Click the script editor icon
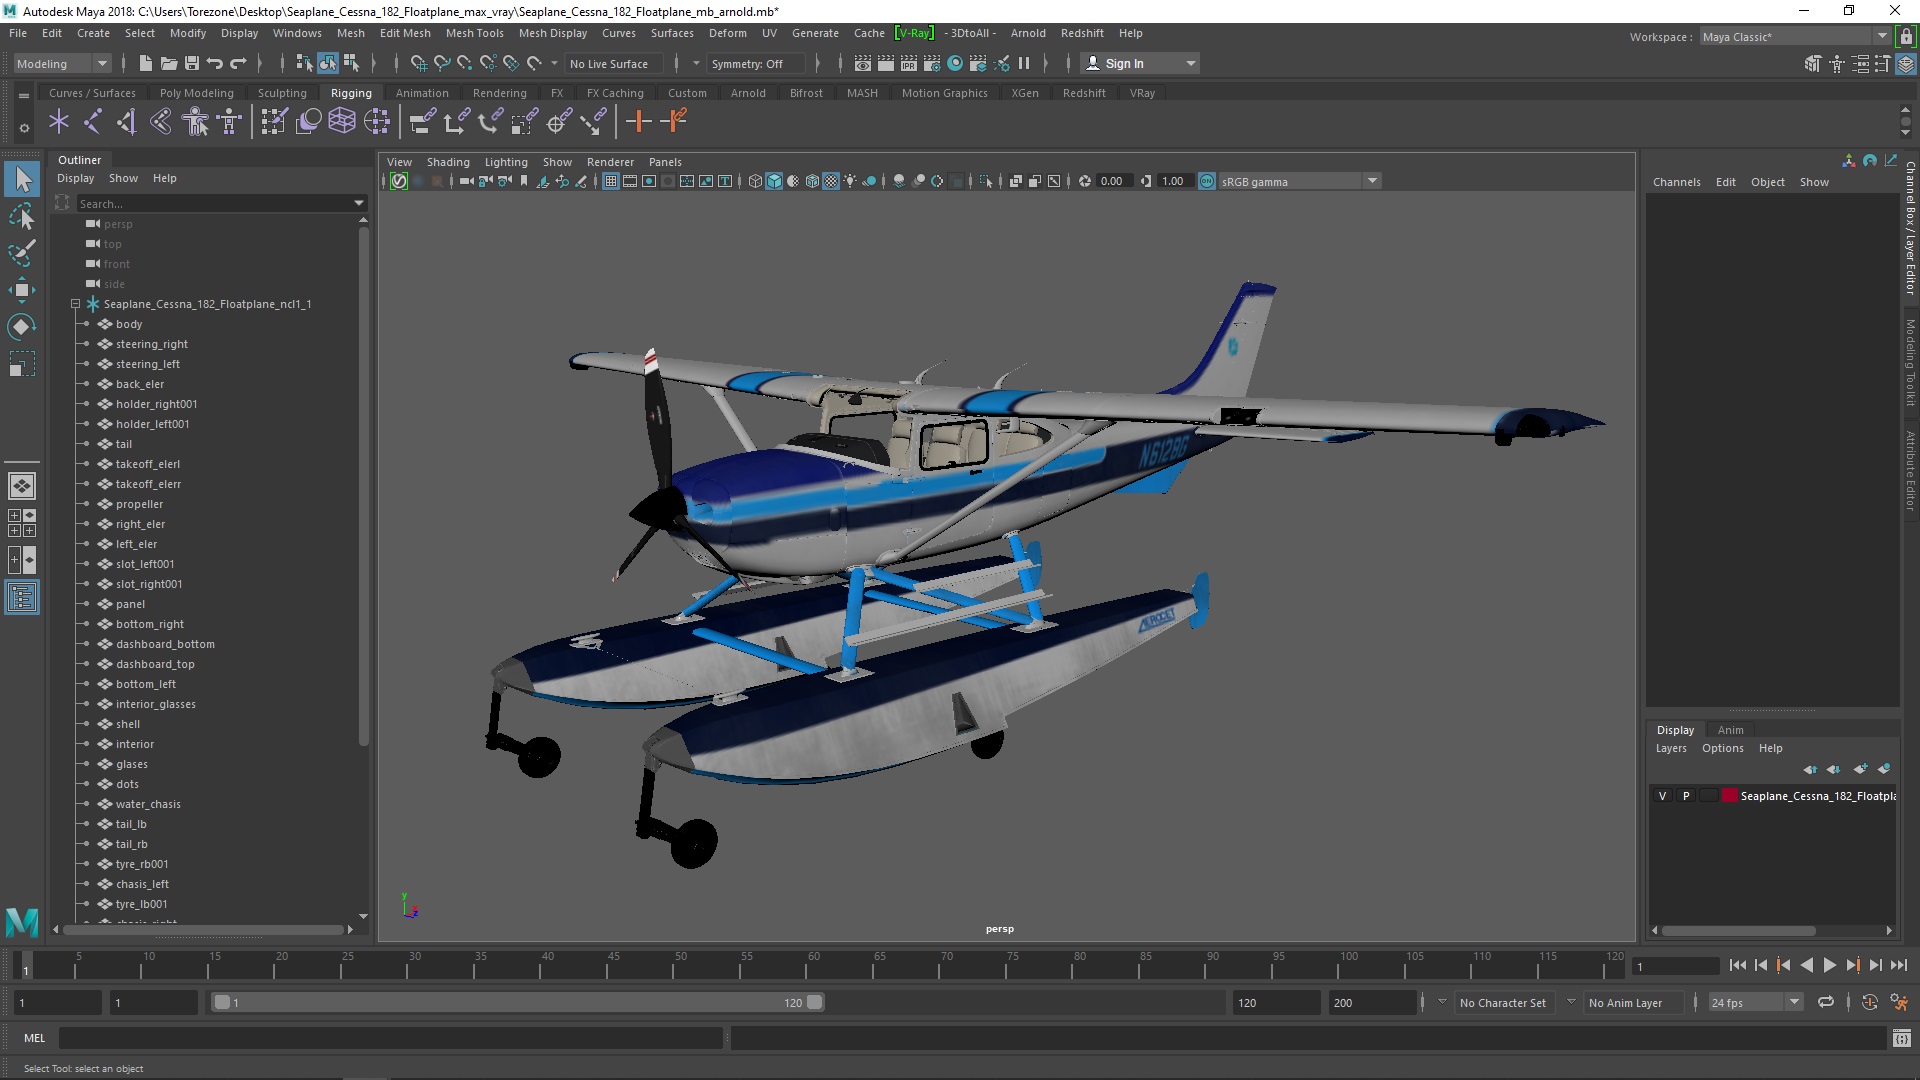This screenshot has width=1920, height=1080. point(1902,1039)
